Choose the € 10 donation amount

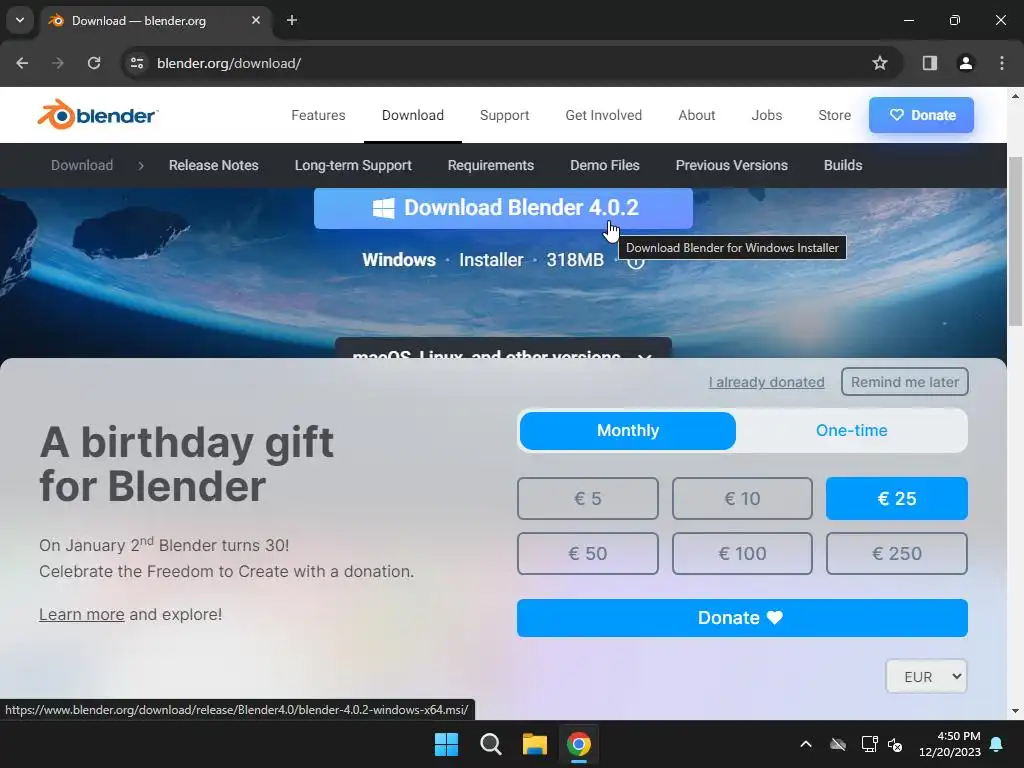[x=743, y=498]
